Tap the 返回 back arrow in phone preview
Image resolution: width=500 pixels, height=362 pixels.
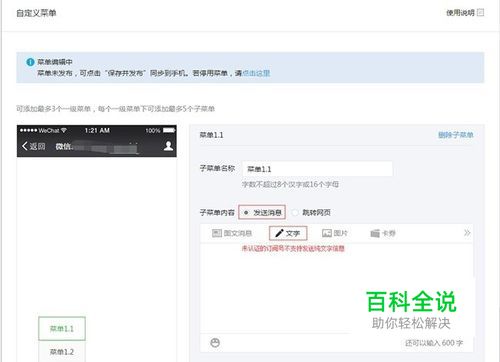coord(34,146)
